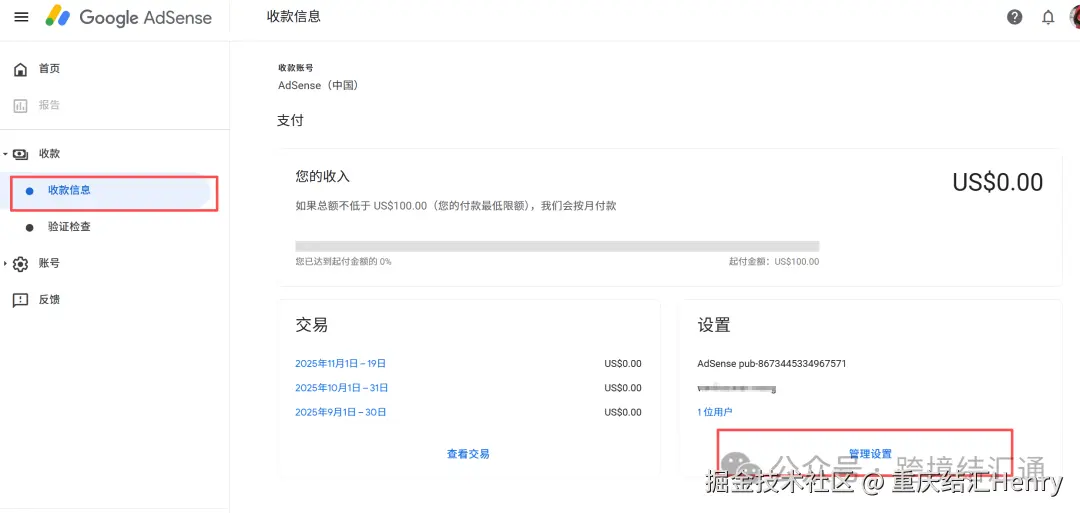Open the help question mark icon
The width and height of the screenshot is (1080, 513).
click(1015, 17)
